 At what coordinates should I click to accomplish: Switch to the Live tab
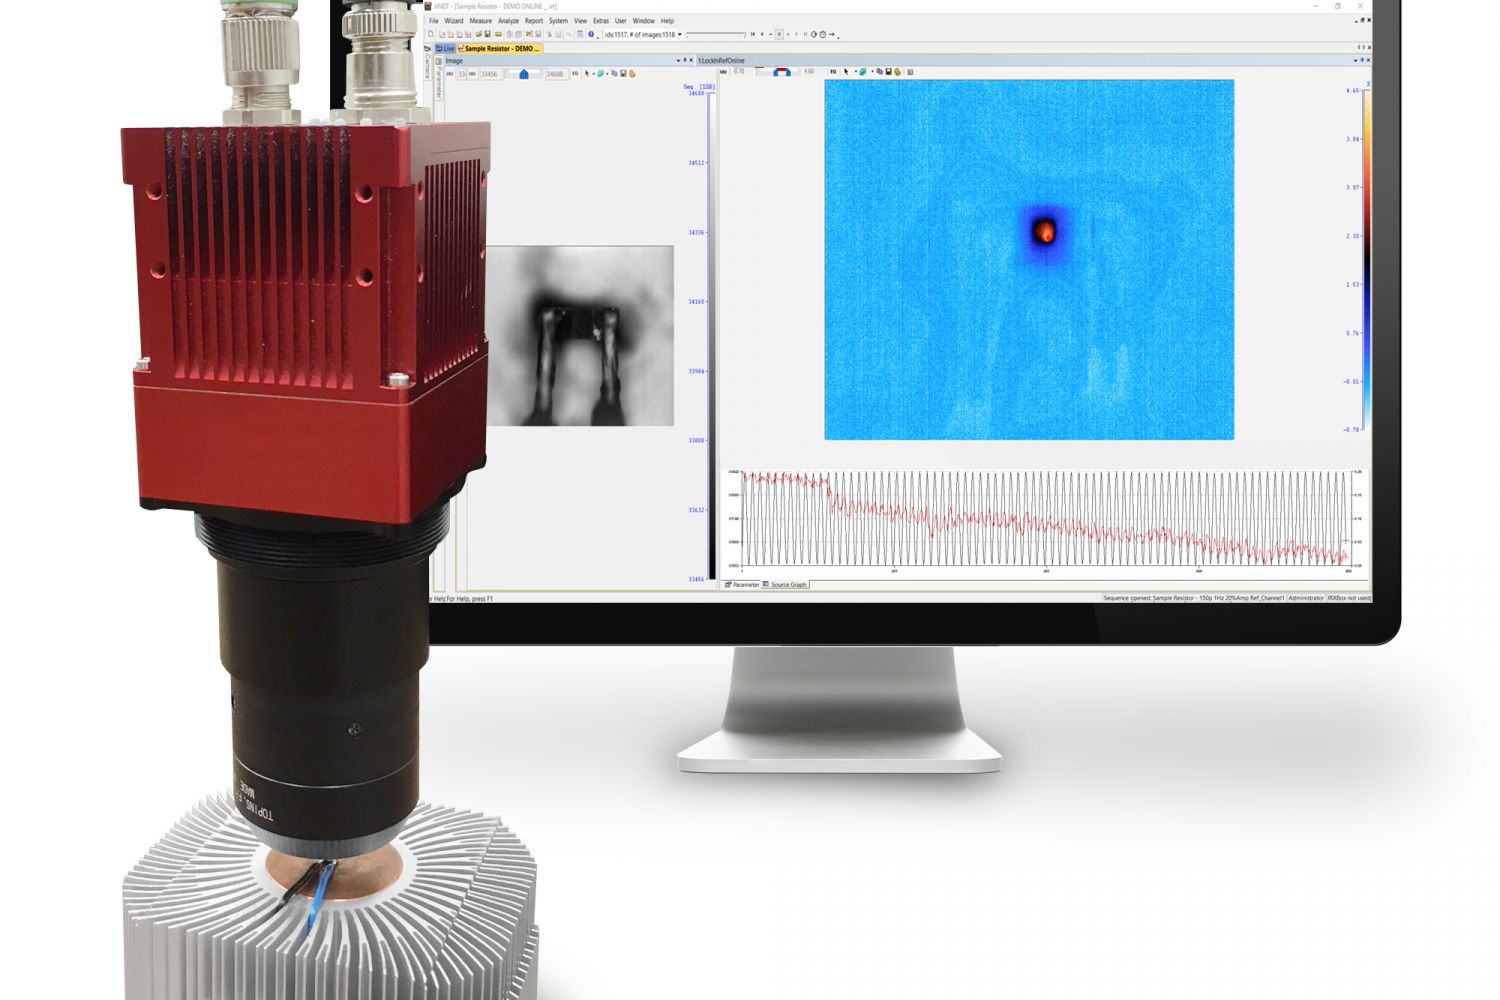point(446,48)
